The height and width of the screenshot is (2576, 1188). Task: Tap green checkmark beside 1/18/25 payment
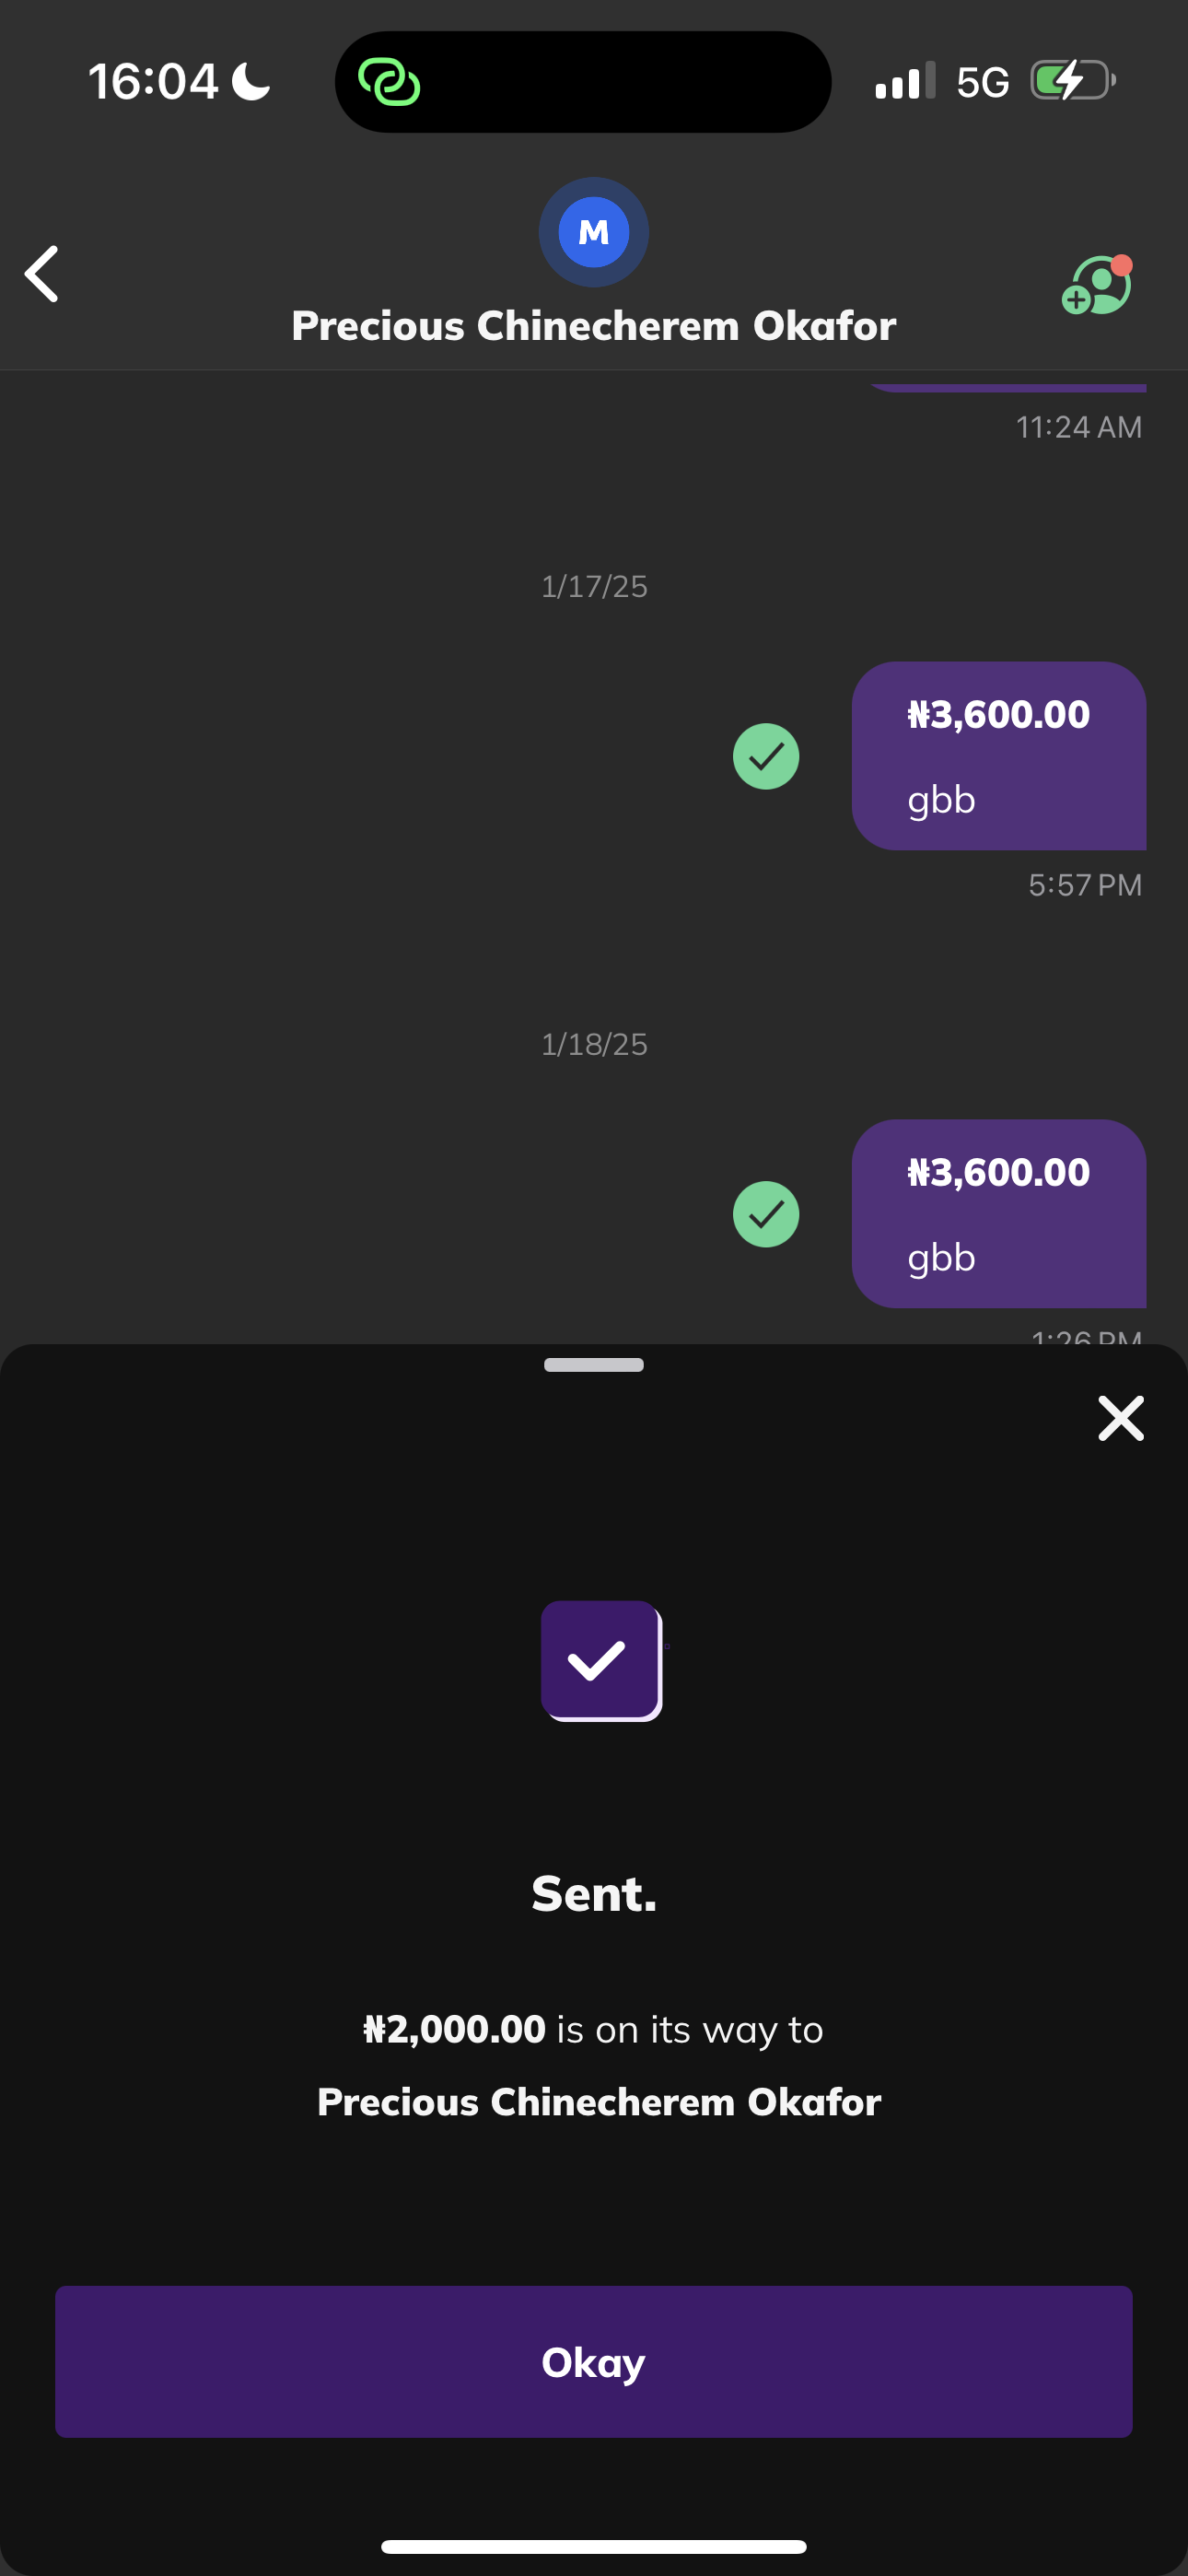tap(766, 1214)
